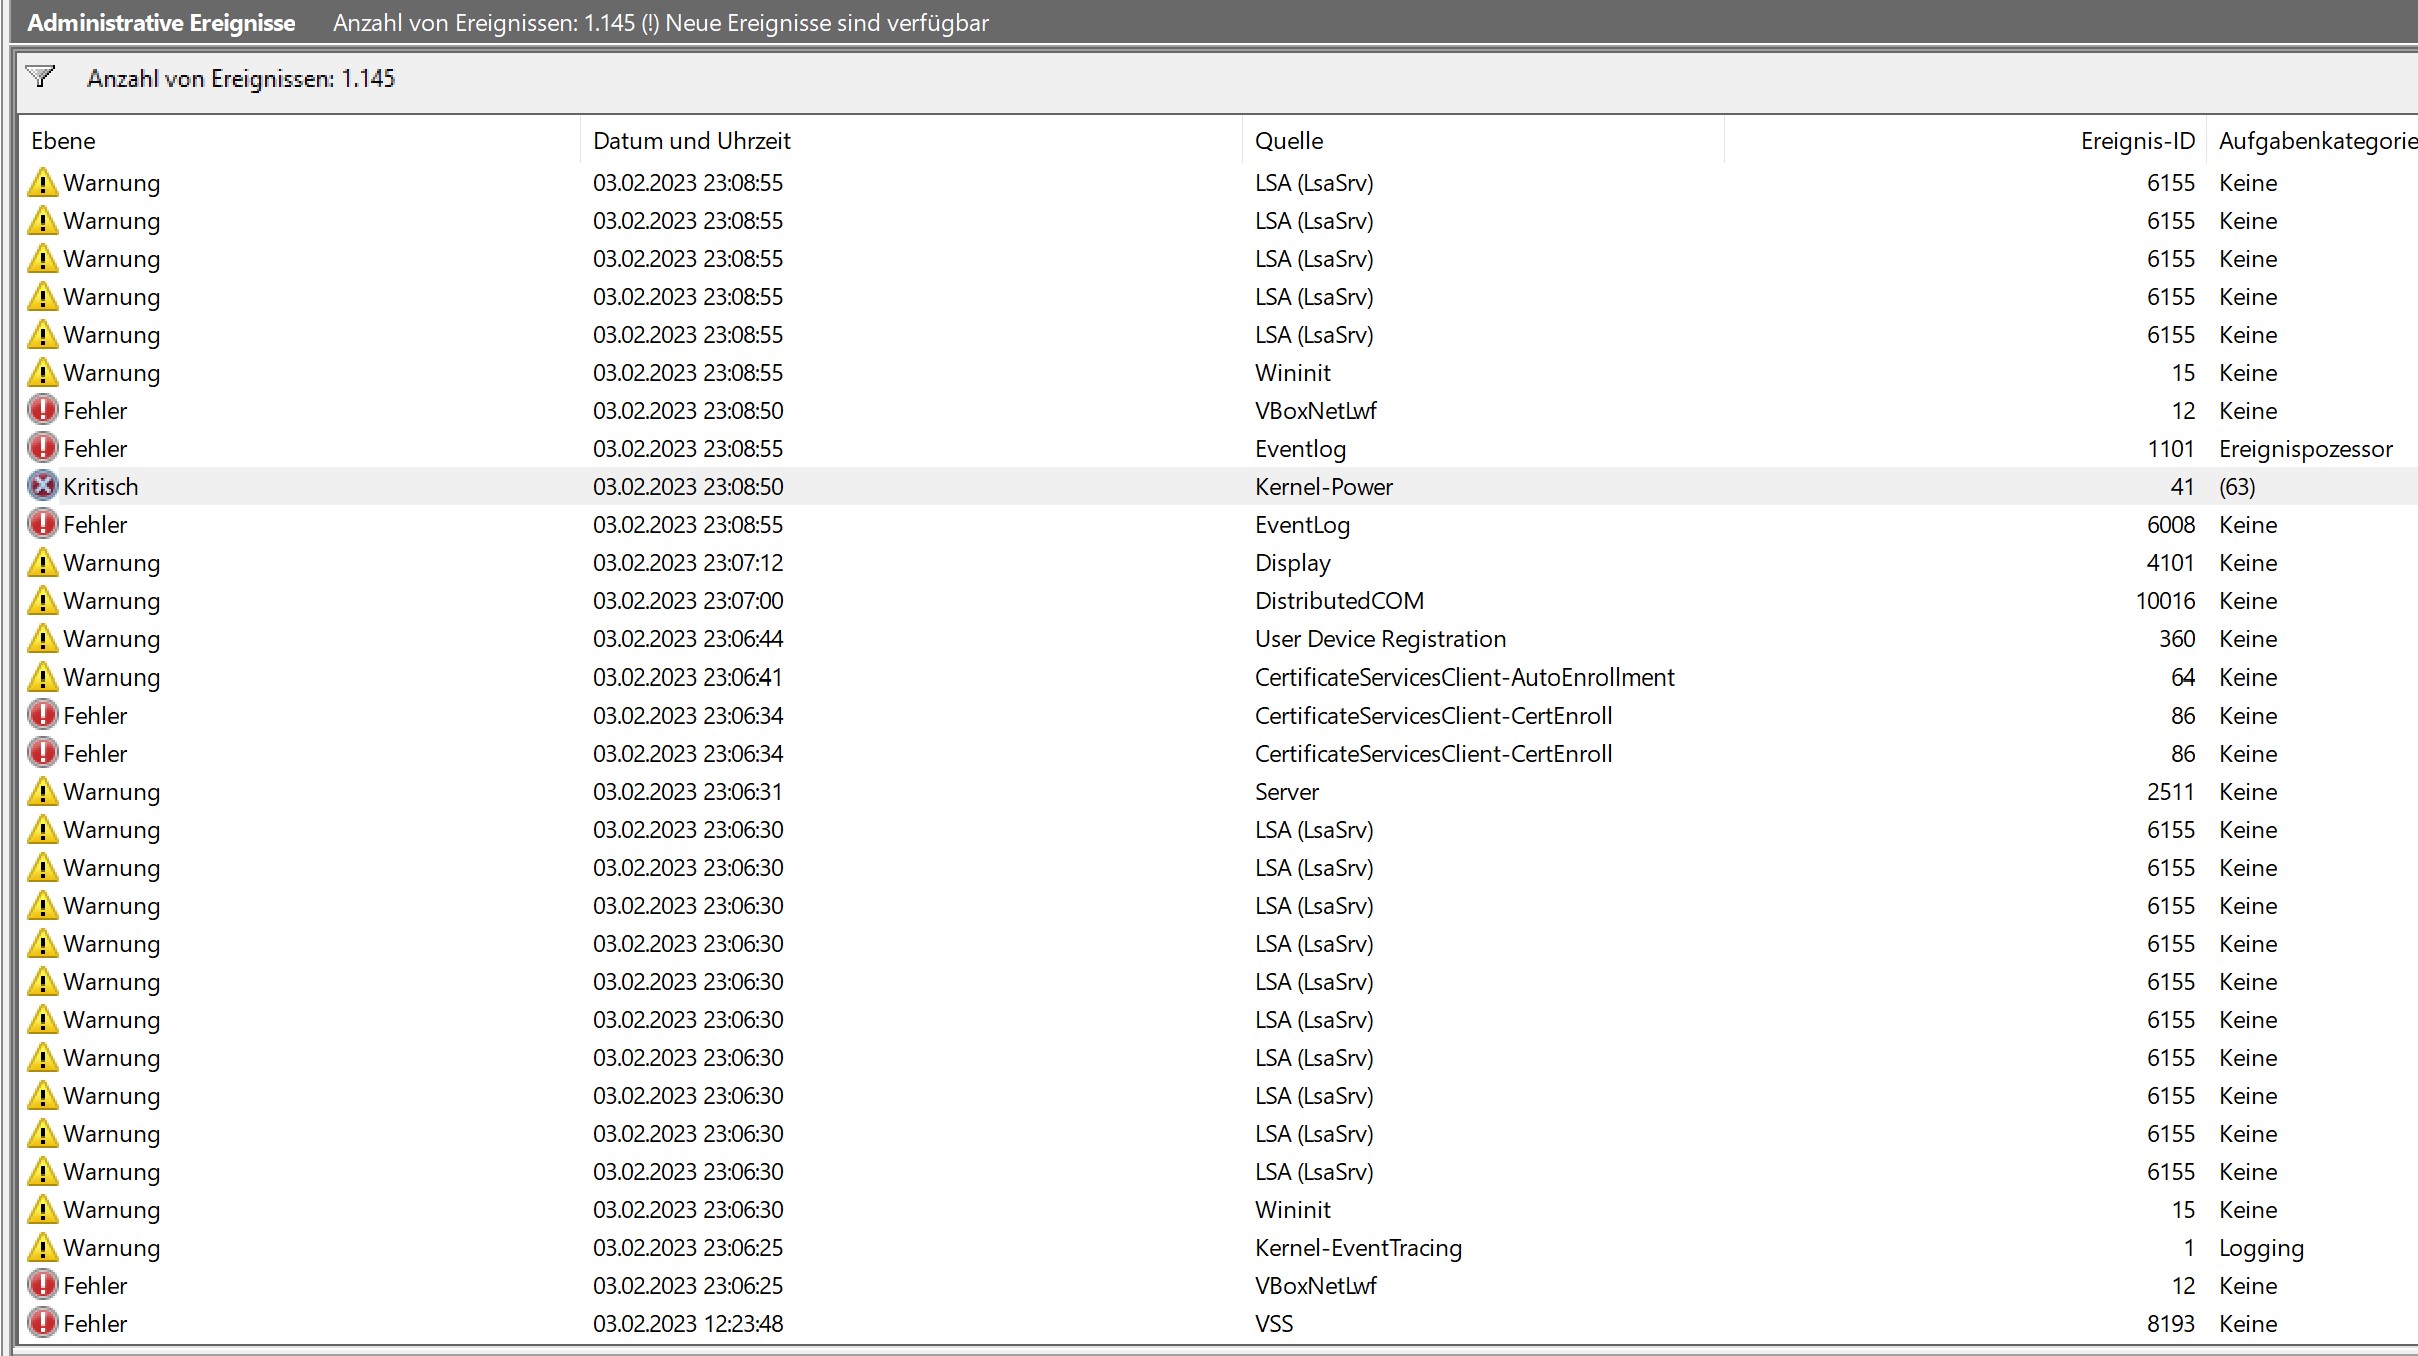The image size is (2418, 1356).
Task: Select the VBoxNetLwf error at 23:08:50
Action: pyautogui.click(x=1315, y=411)
